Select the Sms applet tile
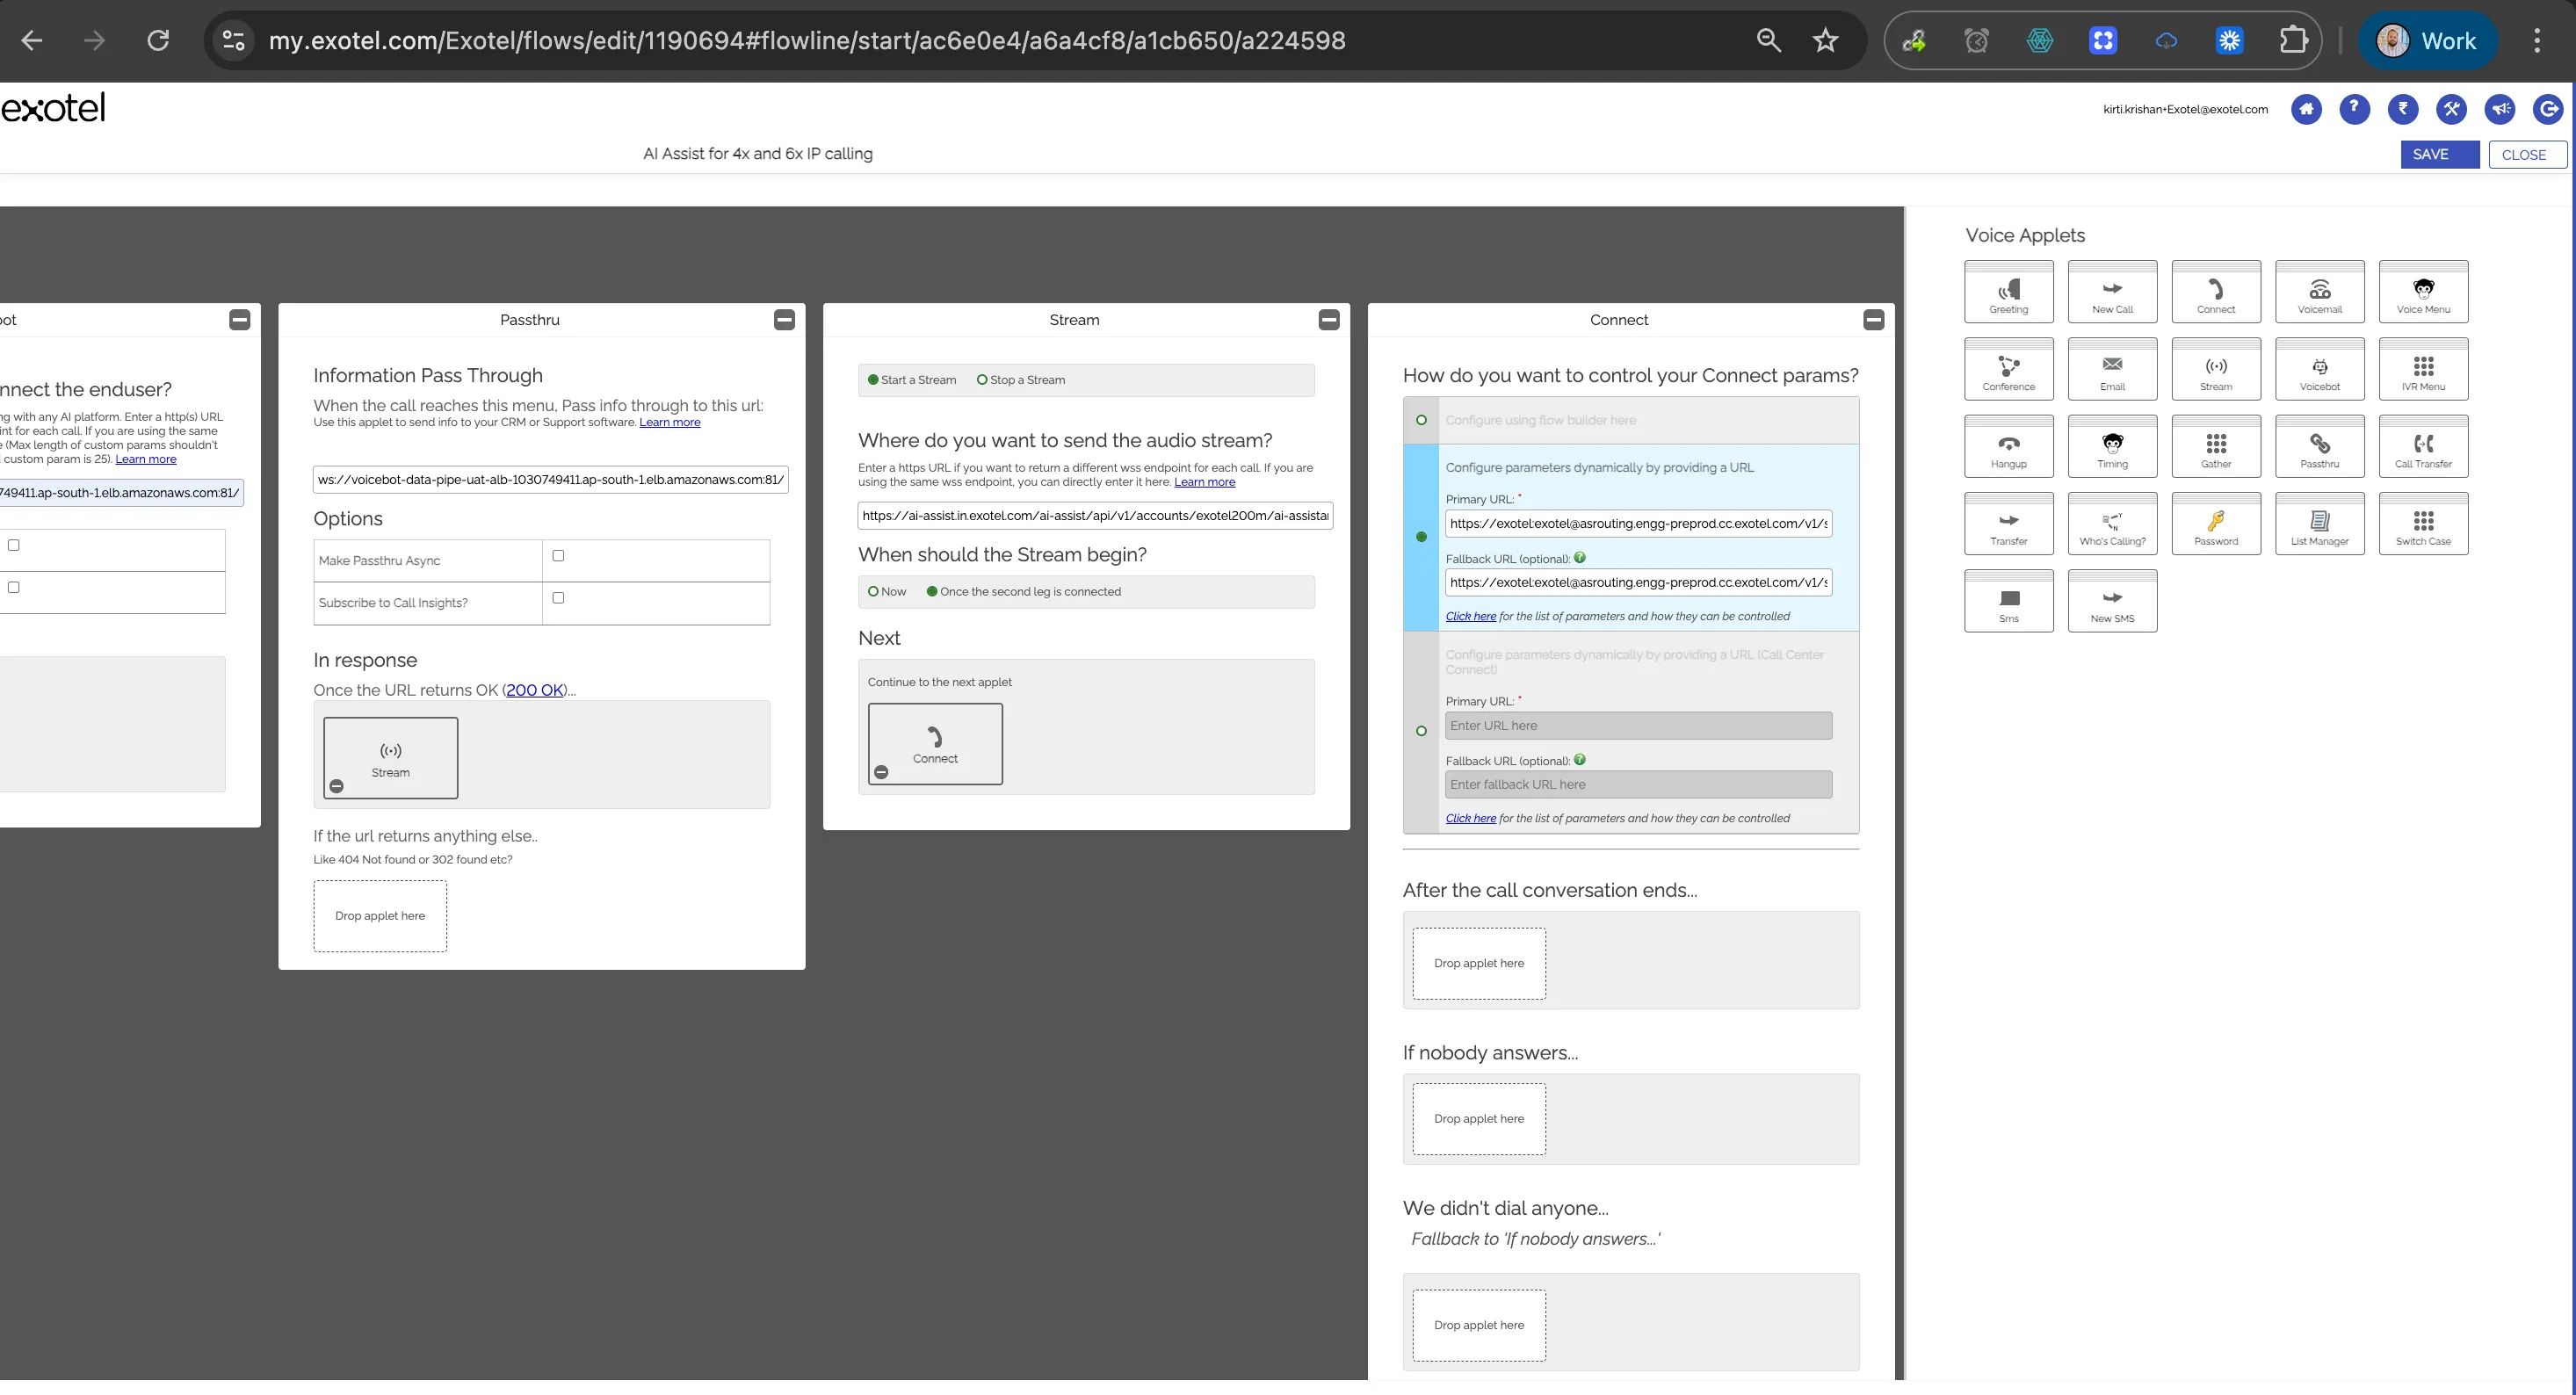The image size is (2576, 1395). [2008, 601]
